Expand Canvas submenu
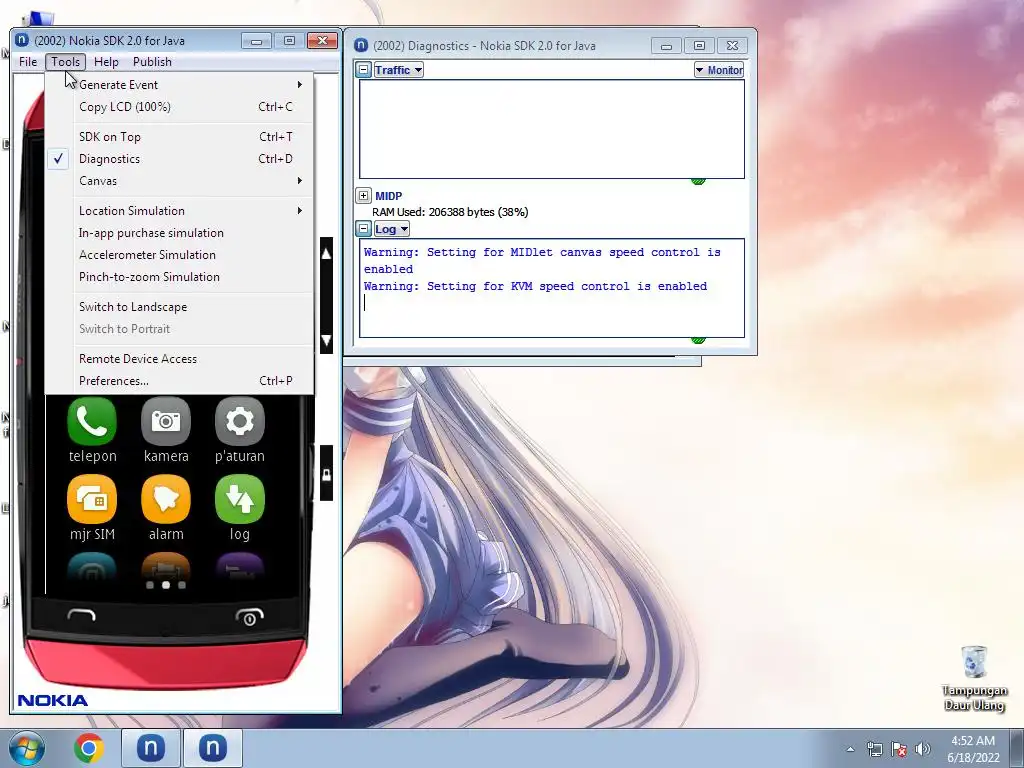 (x=180, y=181)
